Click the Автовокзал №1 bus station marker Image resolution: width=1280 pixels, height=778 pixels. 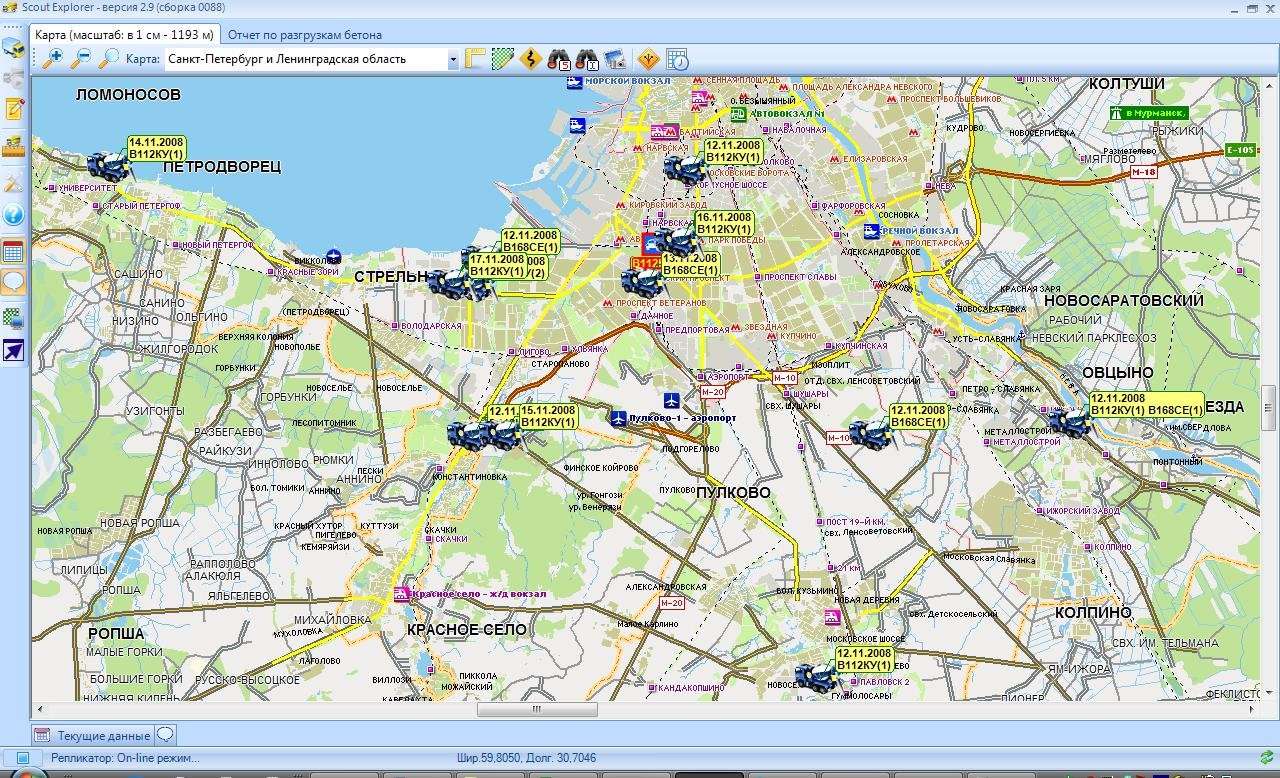point(738,114)
